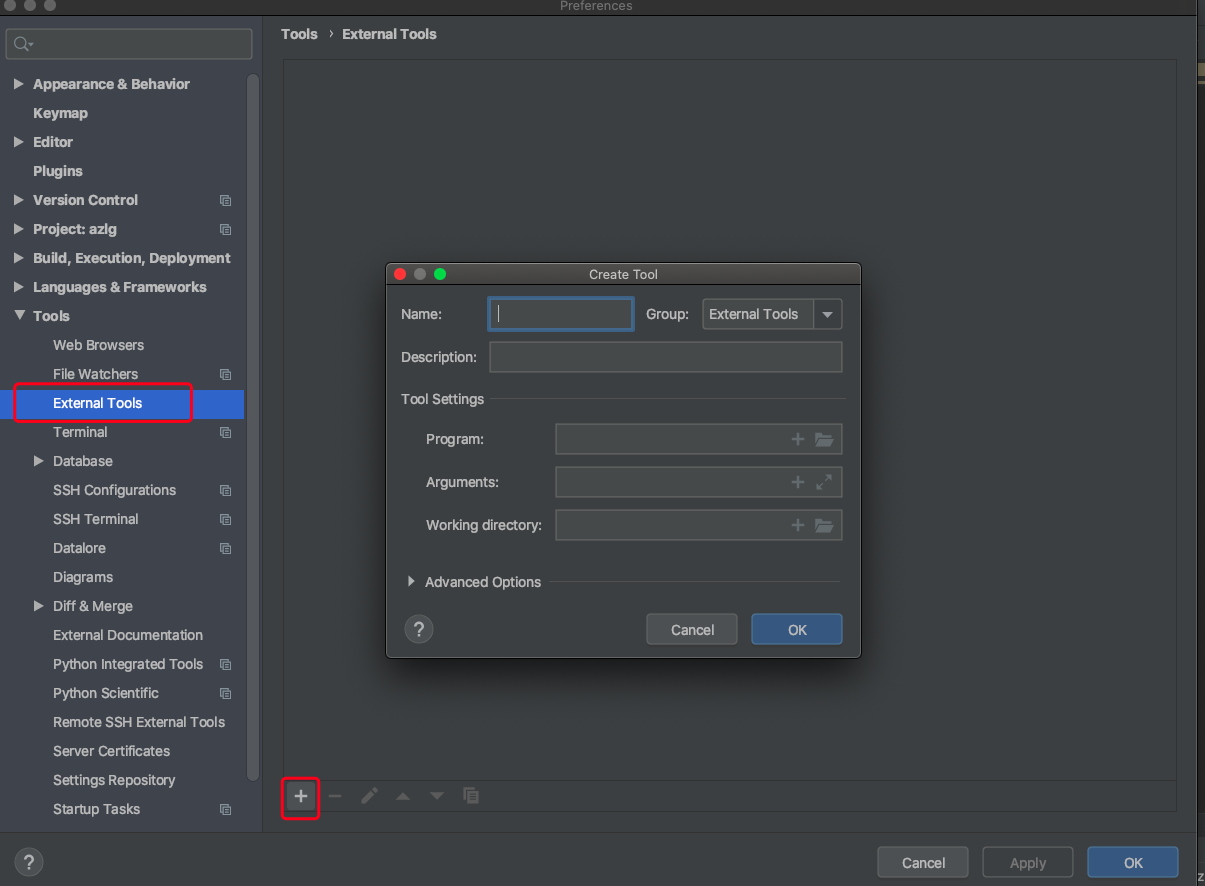Project-level icon beside File Watchers
The image size is (1205, 886).
point(225,374)
